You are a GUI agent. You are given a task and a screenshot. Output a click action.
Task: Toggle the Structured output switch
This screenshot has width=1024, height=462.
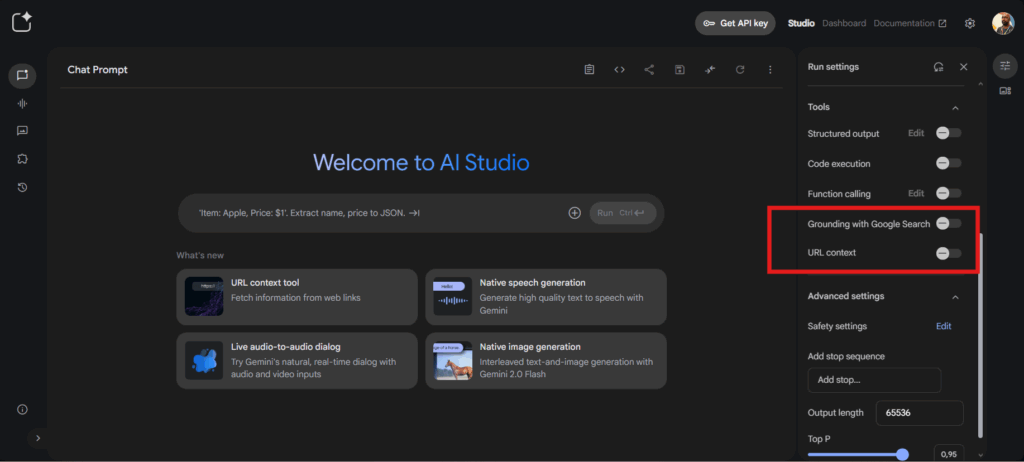pyautogui.click(x=948, y=133)
